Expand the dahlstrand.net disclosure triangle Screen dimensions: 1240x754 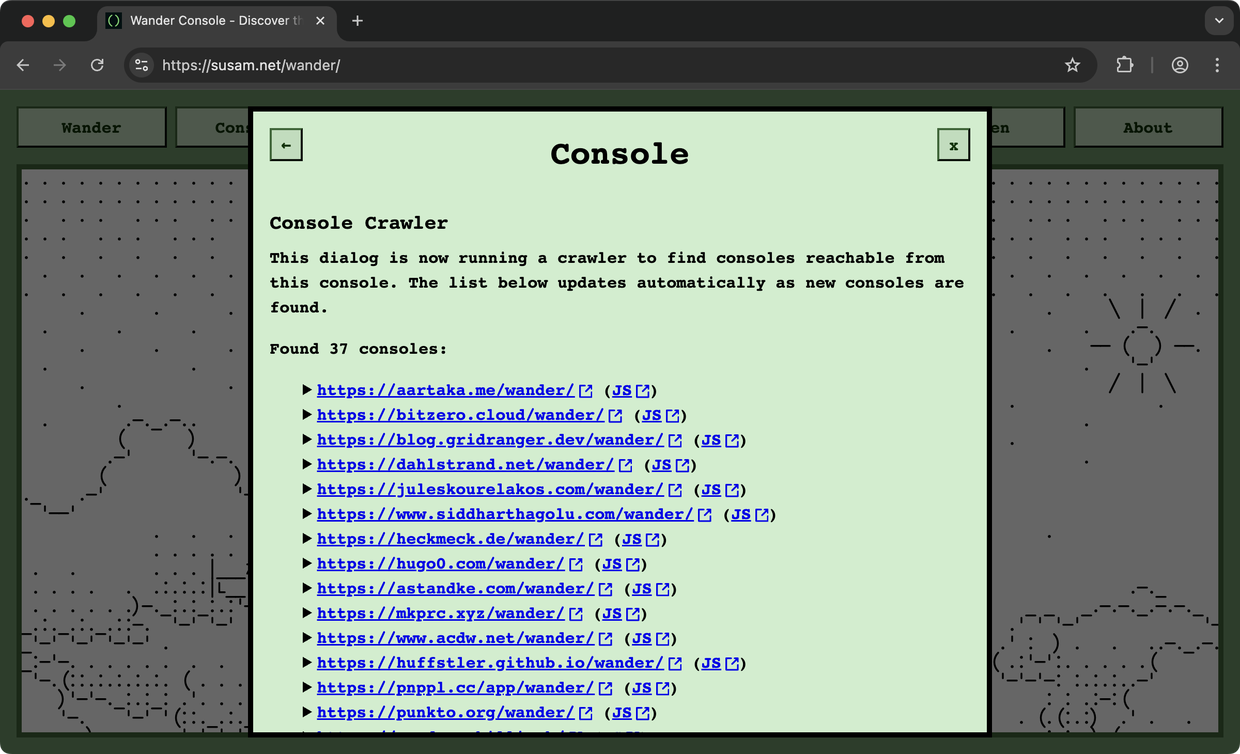coord(307,465)
